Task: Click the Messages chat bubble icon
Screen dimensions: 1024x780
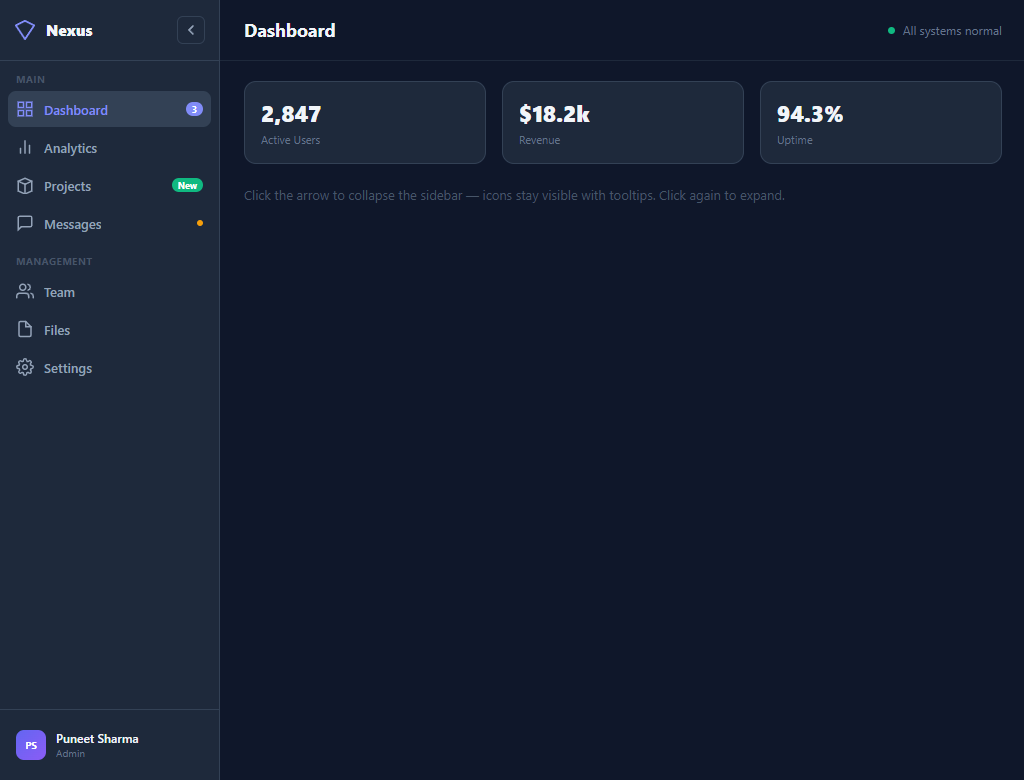Action: click(25, 223)
